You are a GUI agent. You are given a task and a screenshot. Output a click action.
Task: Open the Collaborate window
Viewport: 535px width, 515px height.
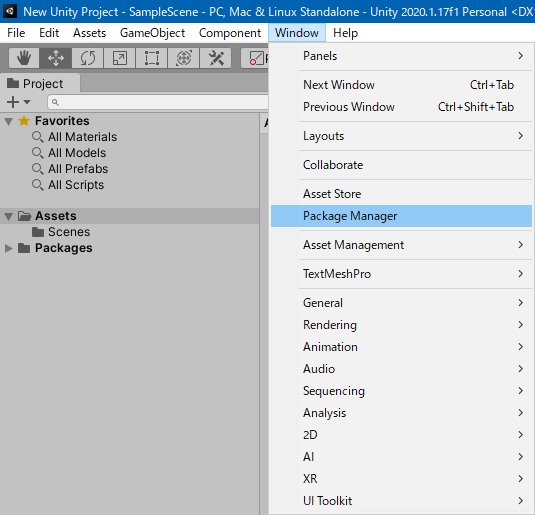(x=401, y=165)
